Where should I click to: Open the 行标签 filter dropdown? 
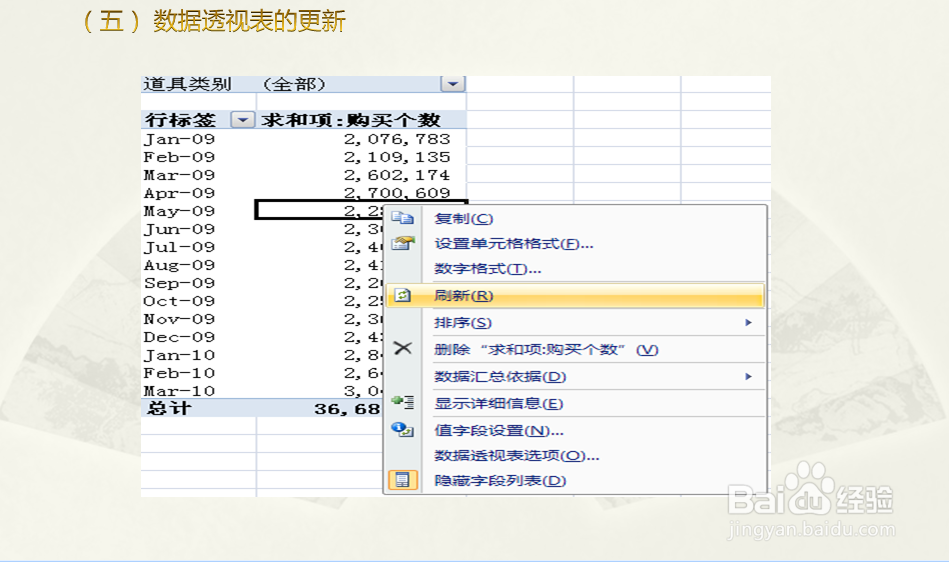point(243,120)
